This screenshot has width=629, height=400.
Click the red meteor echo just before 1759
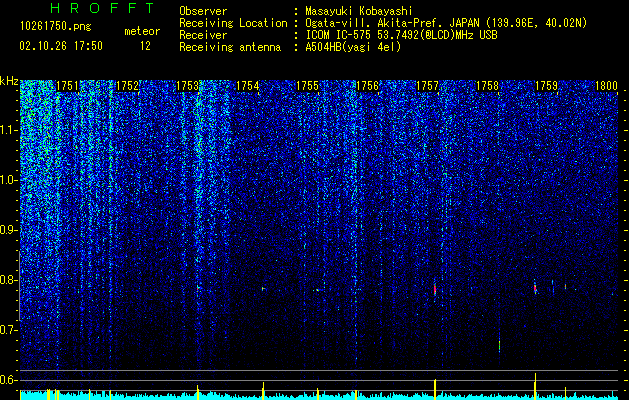(535, 288)
